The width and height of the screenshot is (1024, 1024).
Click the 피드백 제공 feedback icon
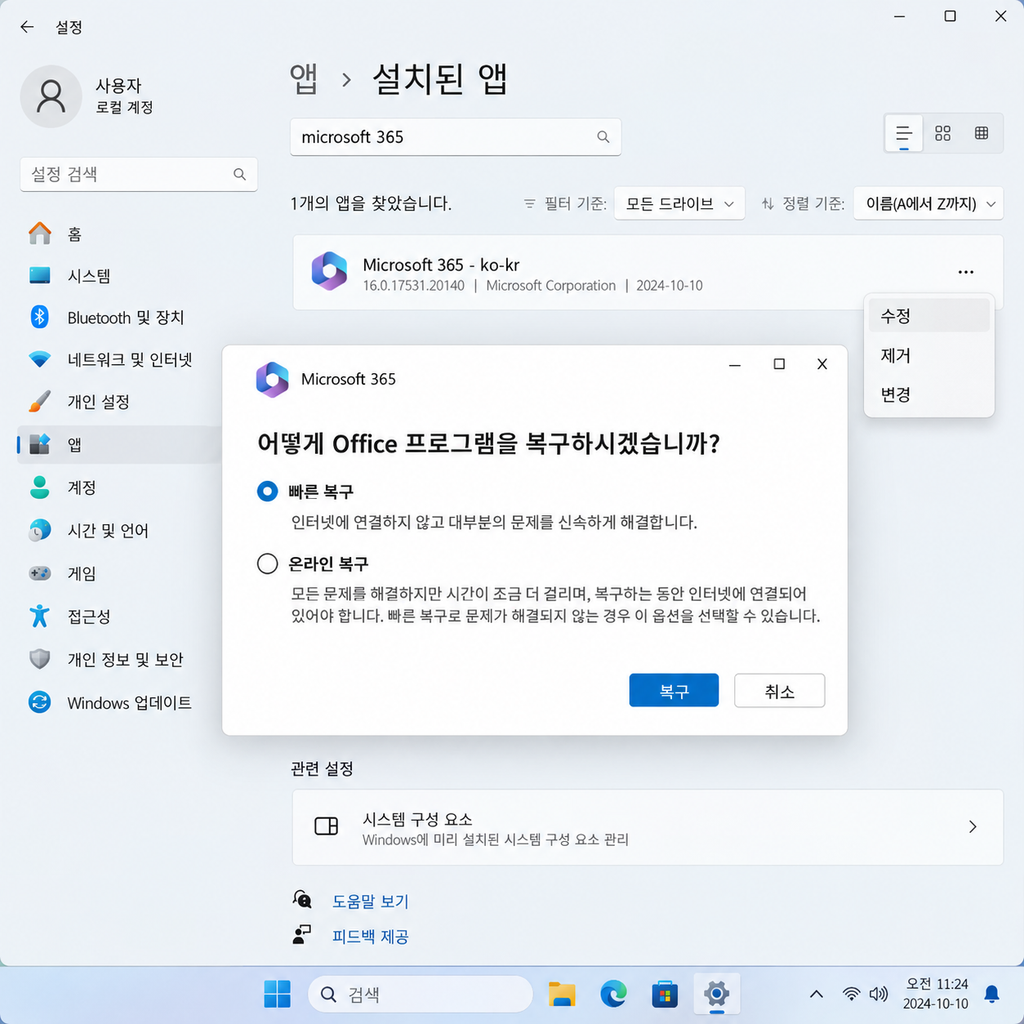point(302,935)
